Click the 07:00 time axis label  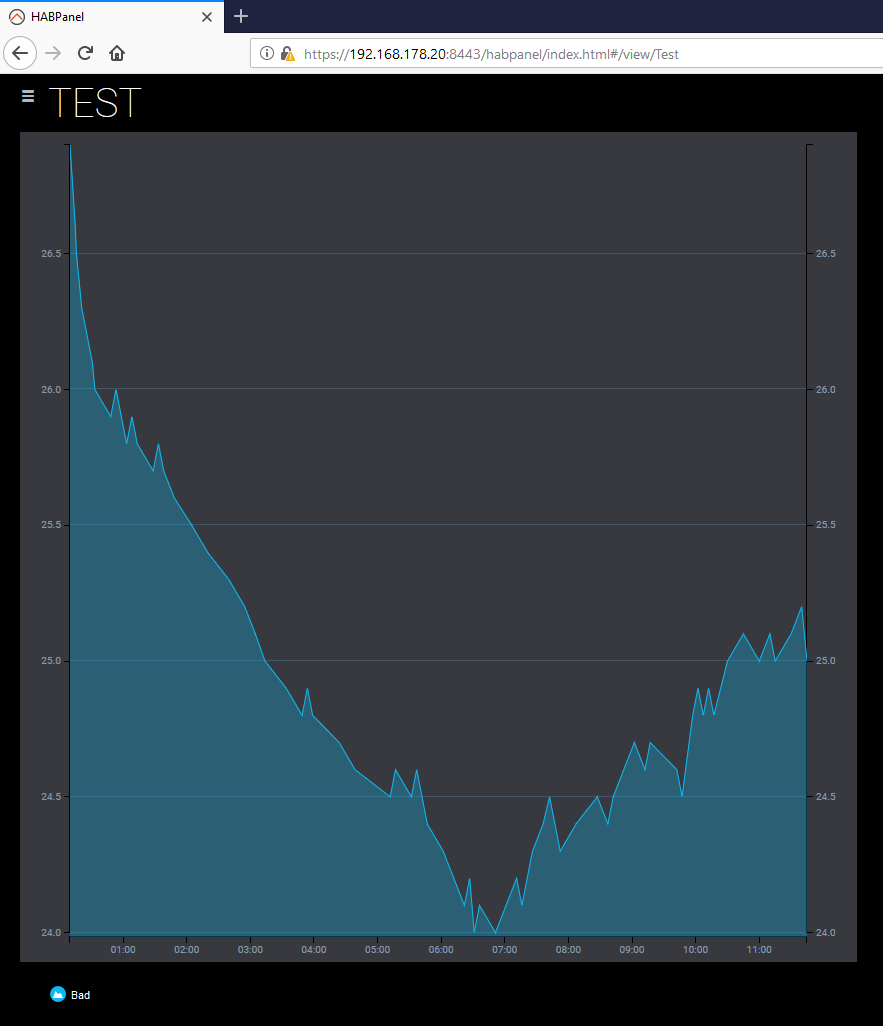[x=505, y=949]
